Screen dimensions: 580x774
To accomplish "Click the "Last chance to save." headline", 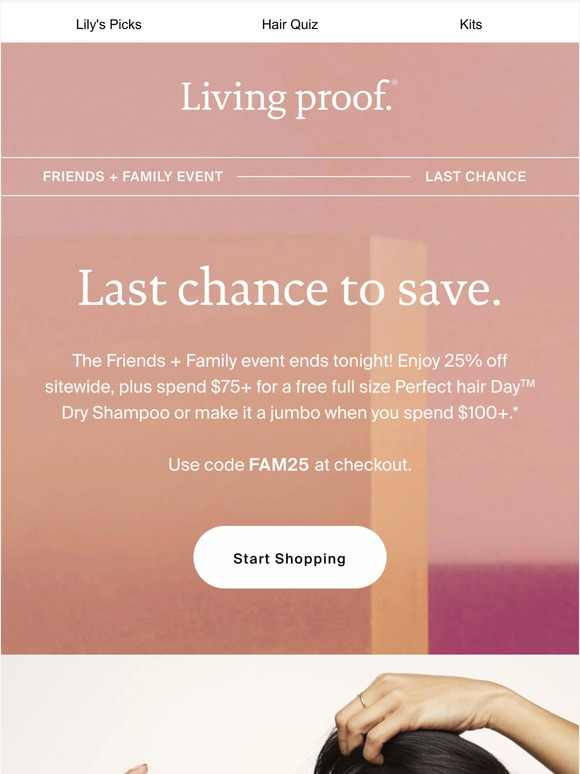I will click(290, 288).
